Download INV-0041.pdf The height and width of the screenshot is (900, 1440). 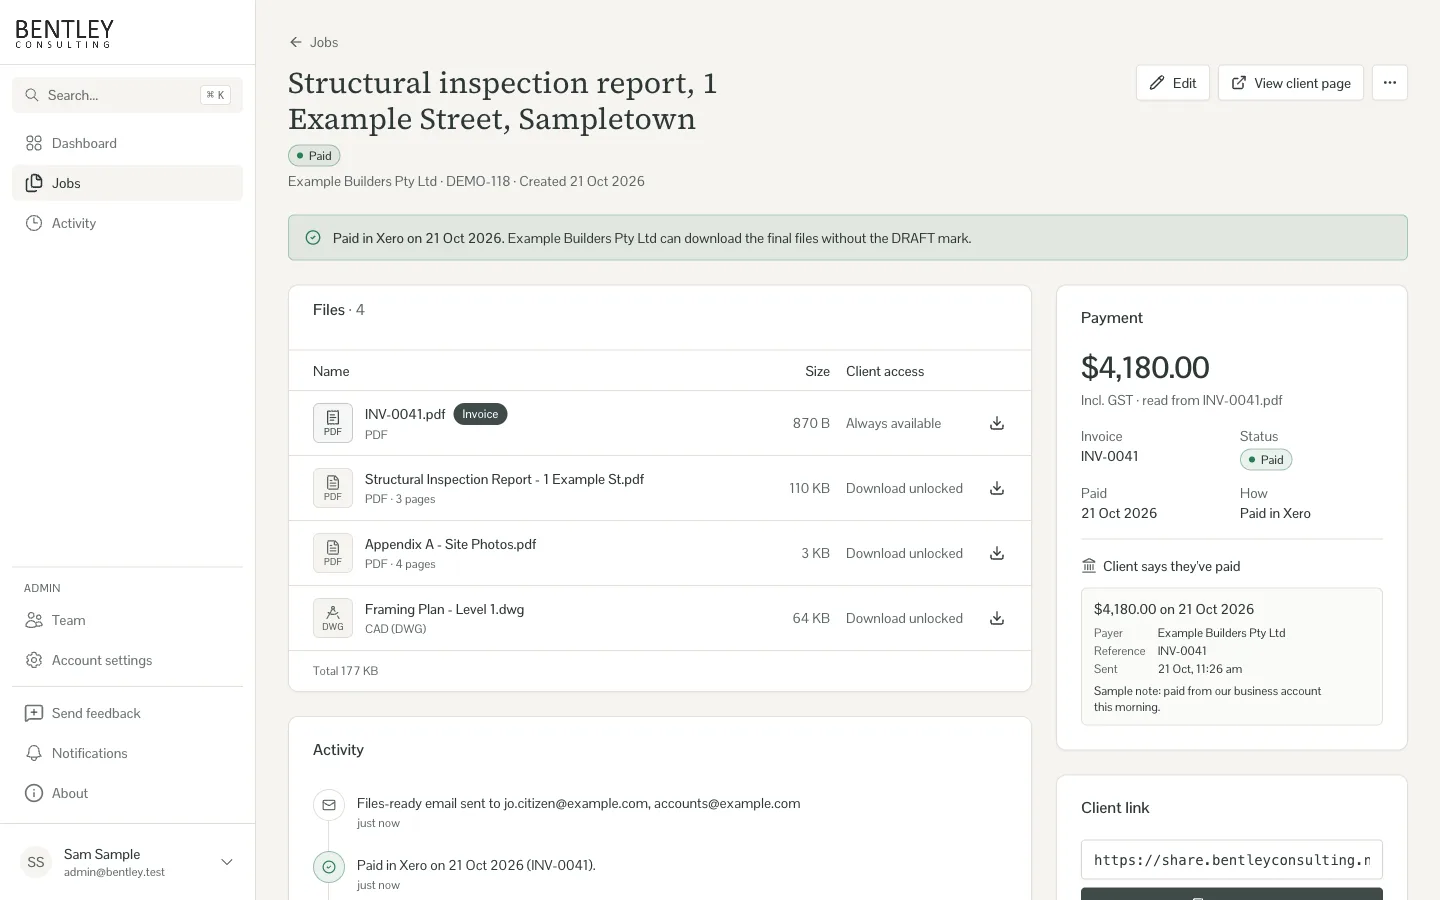997,423
